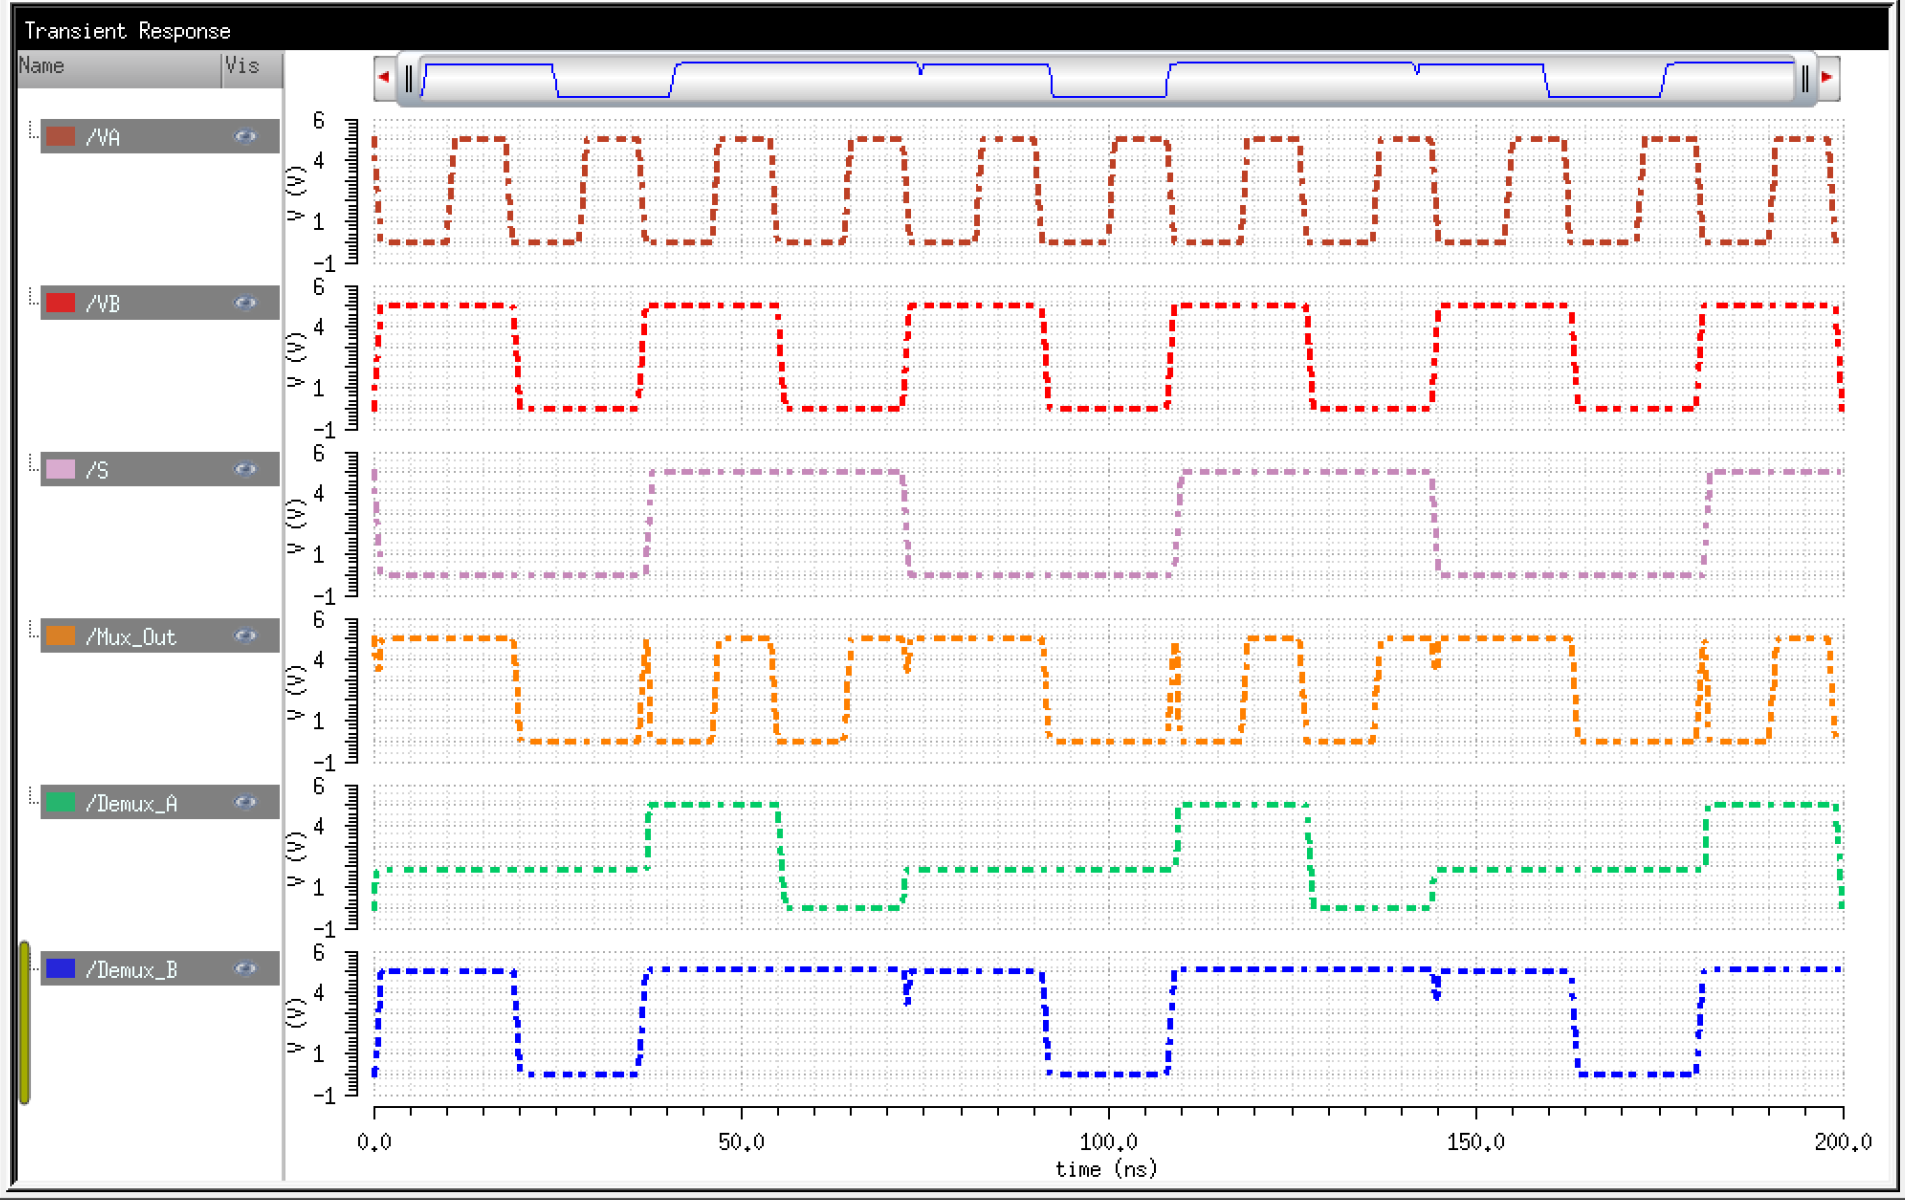Hide the /VB trace using eye icon

(x=245, y=303)
